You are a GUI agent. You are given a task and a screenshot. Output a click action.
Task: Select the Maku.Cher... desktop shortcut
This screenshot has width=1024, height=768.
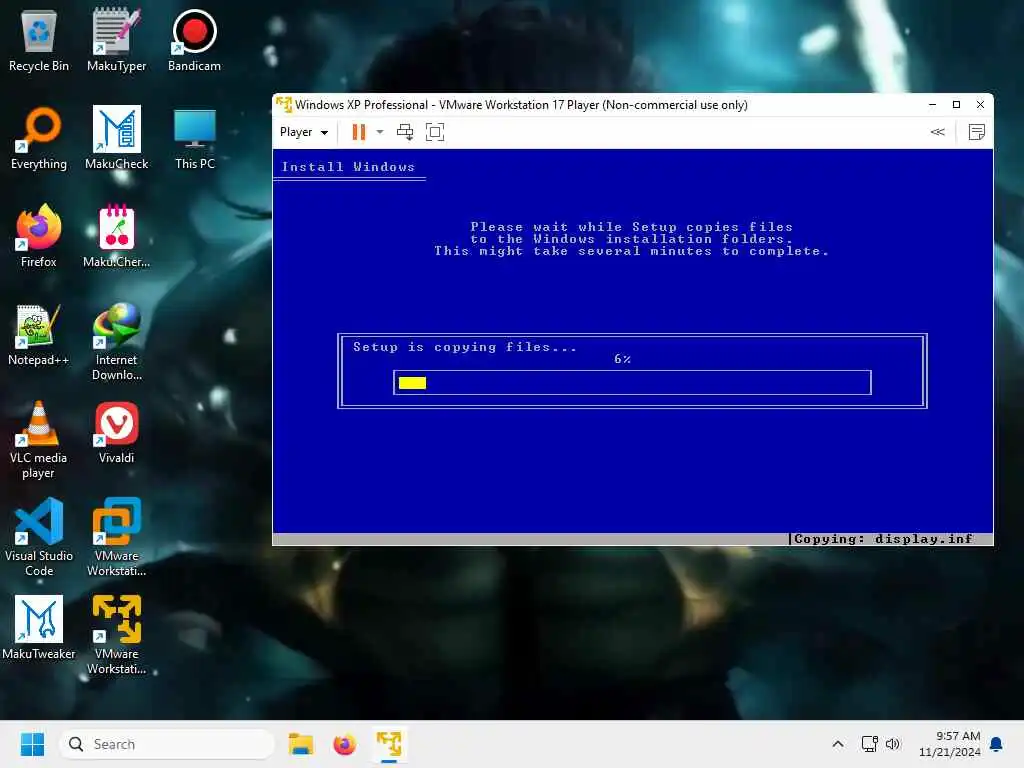click(x=116, y=236)
